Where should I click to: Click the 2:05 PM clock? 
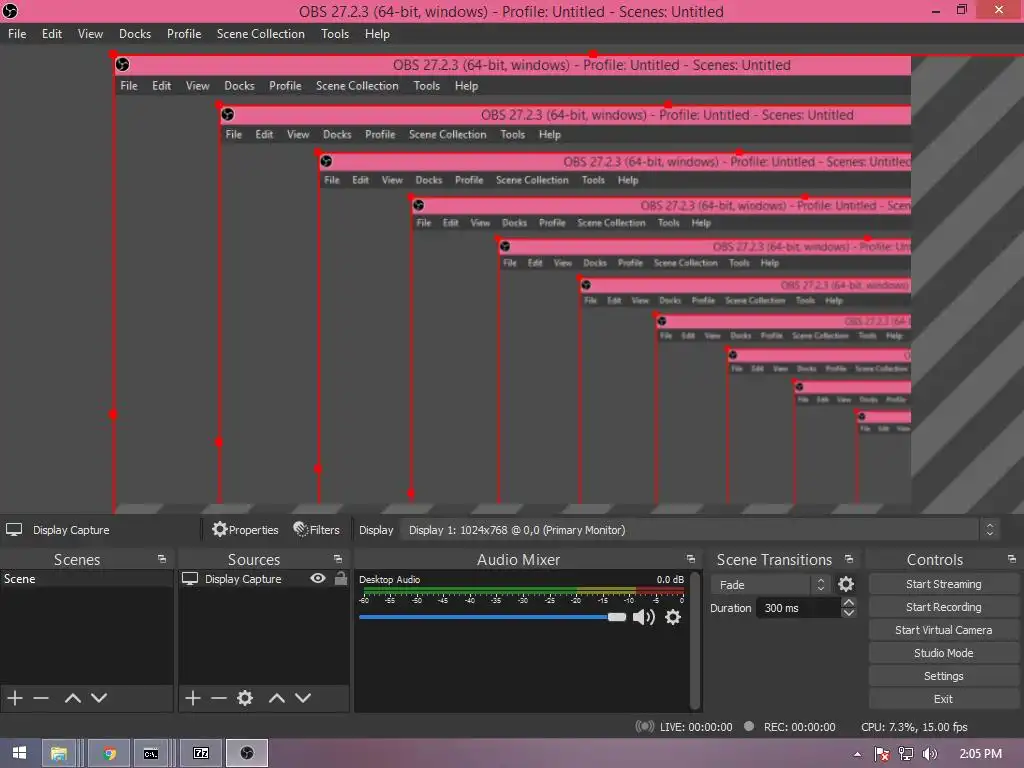tap(980, 754)
